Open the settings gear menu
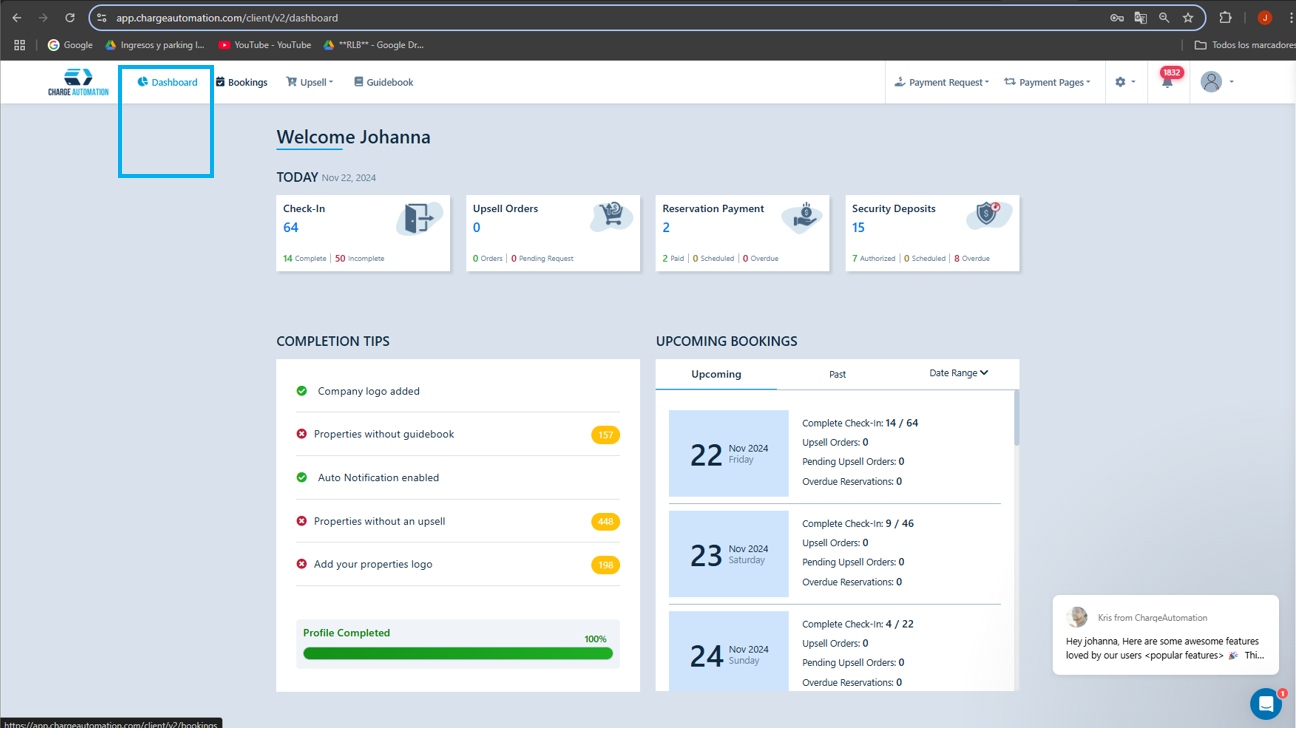 (x=1124, y=82)
